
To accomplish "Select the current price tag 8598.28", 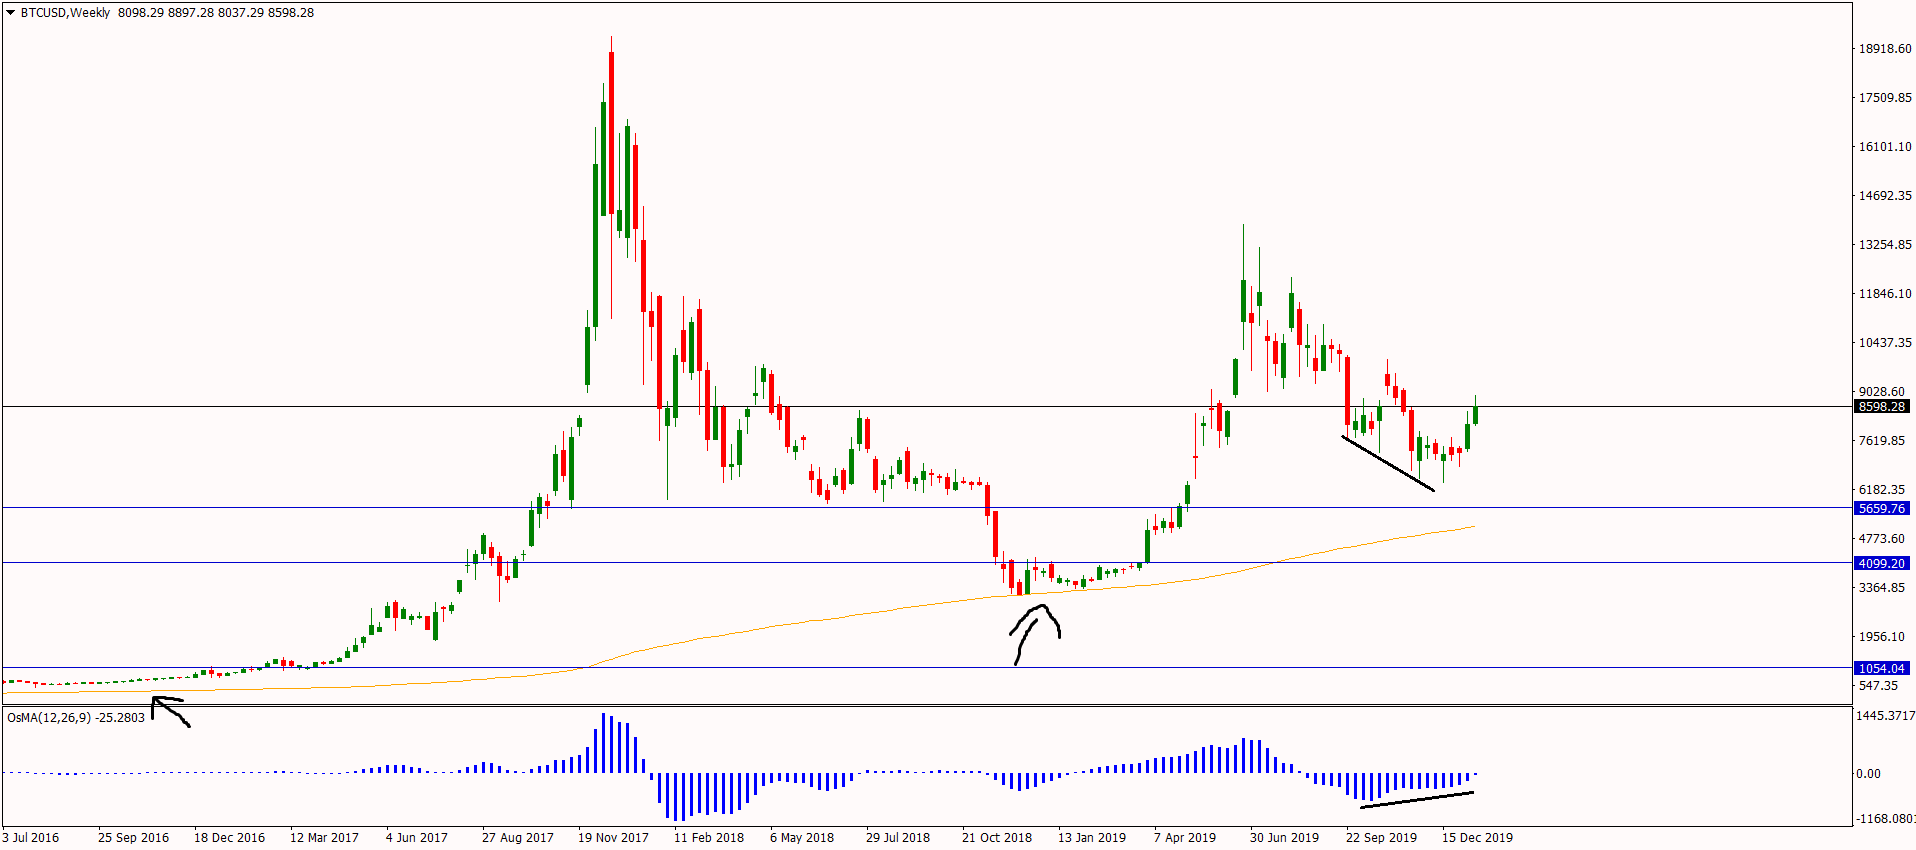I will tap(1882, 406).
